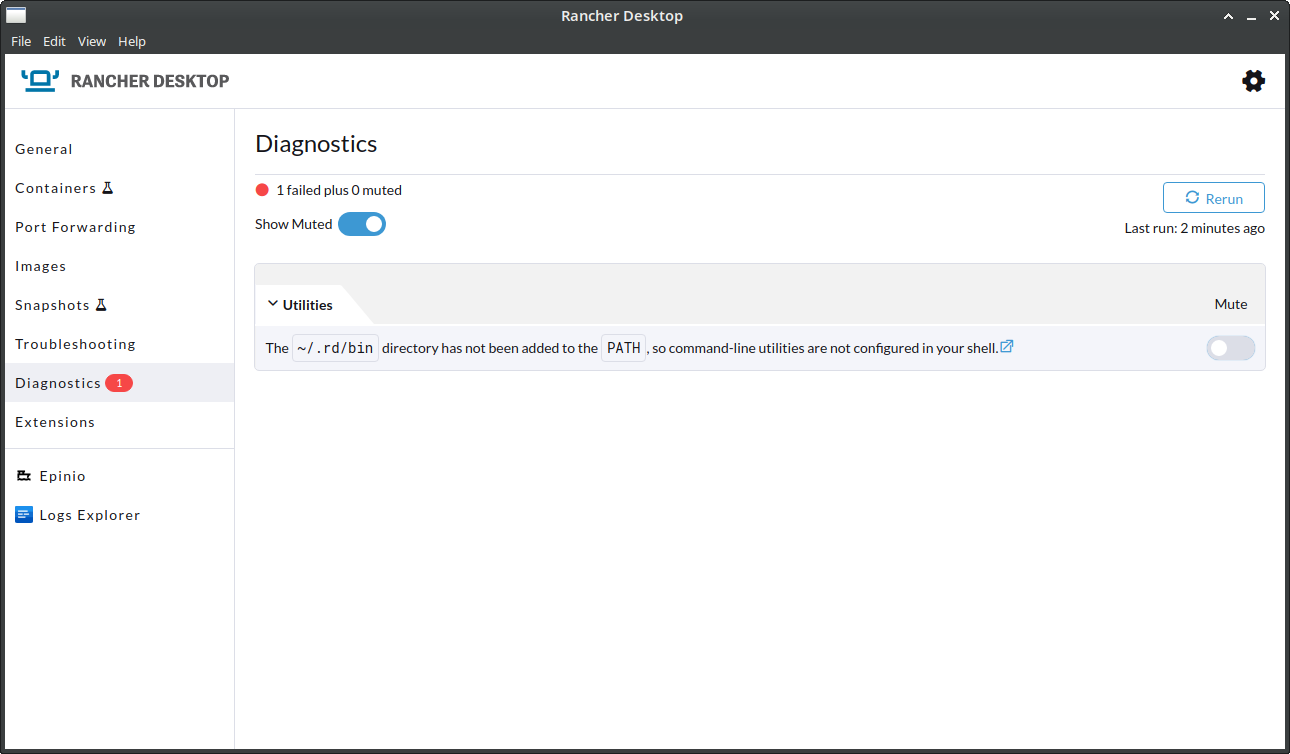Select Images in the sidebar
The image size is (1290, 754).
point(41,266)
